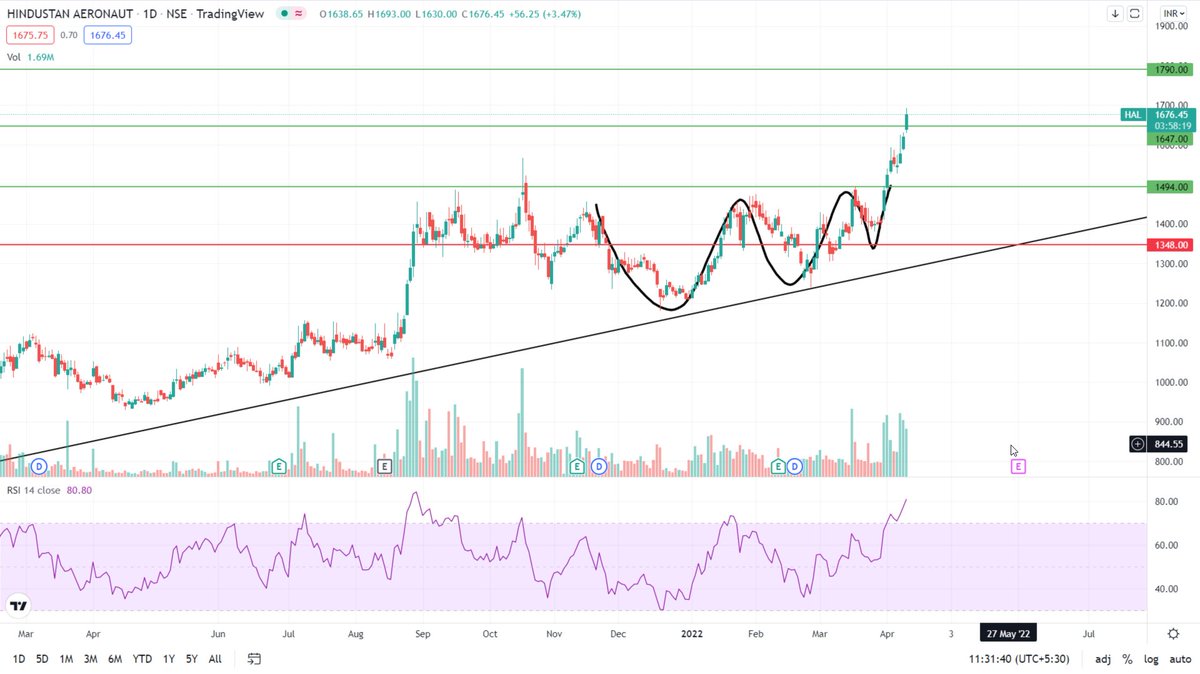
Task: Switch range to 1Y
Action: click(x=168, y=659)
